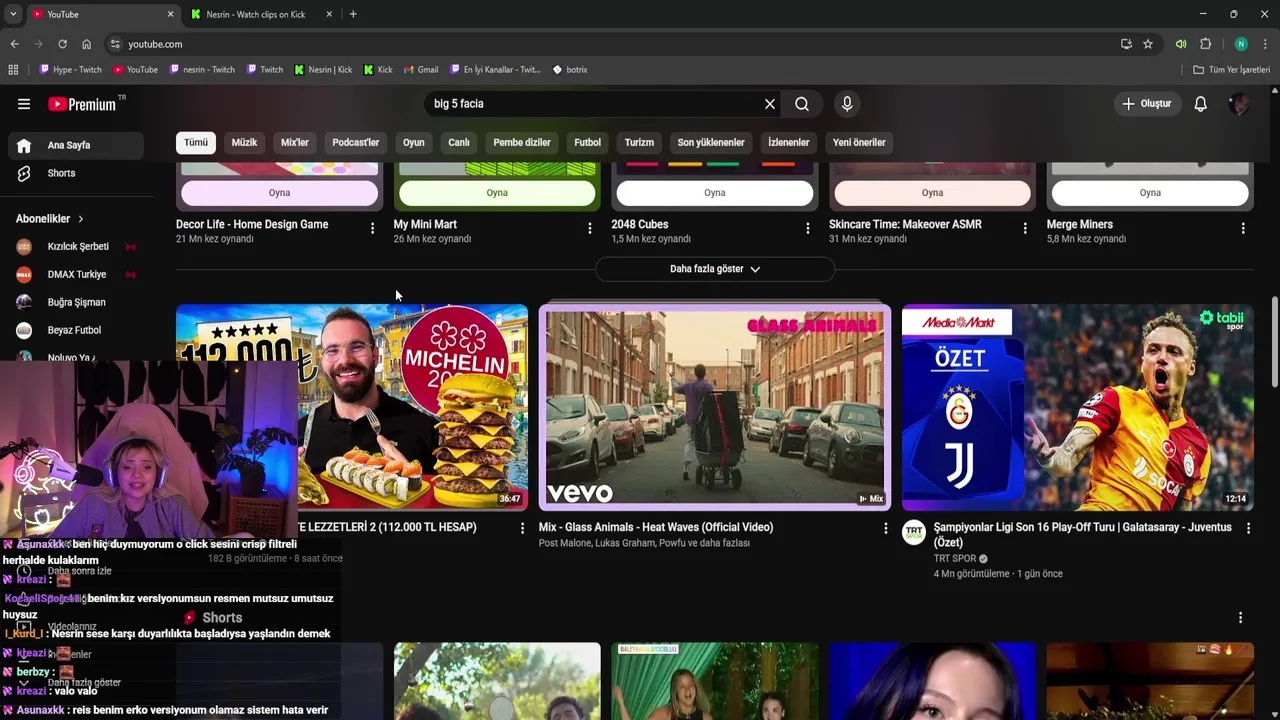The image size is (1280, 720).
Task: Play 2048 Cubes with Oyna
Action: pos(714,193)
